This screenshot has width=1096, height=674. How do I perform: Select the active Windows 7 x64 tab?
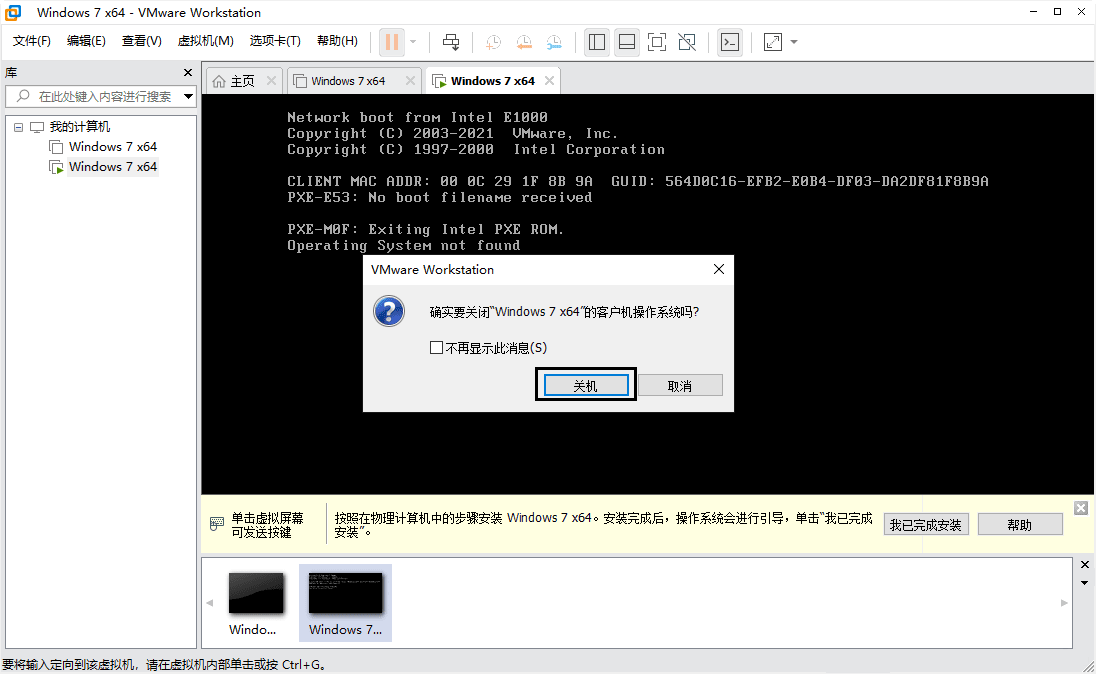[492, 81]
